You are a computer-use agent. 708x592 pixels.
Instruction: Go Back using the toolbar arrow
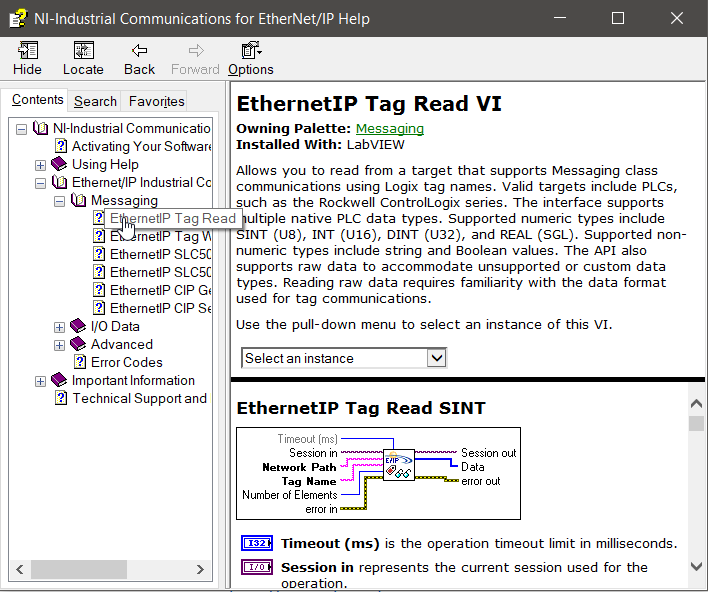pyautogui.click(x=140, y=51)
